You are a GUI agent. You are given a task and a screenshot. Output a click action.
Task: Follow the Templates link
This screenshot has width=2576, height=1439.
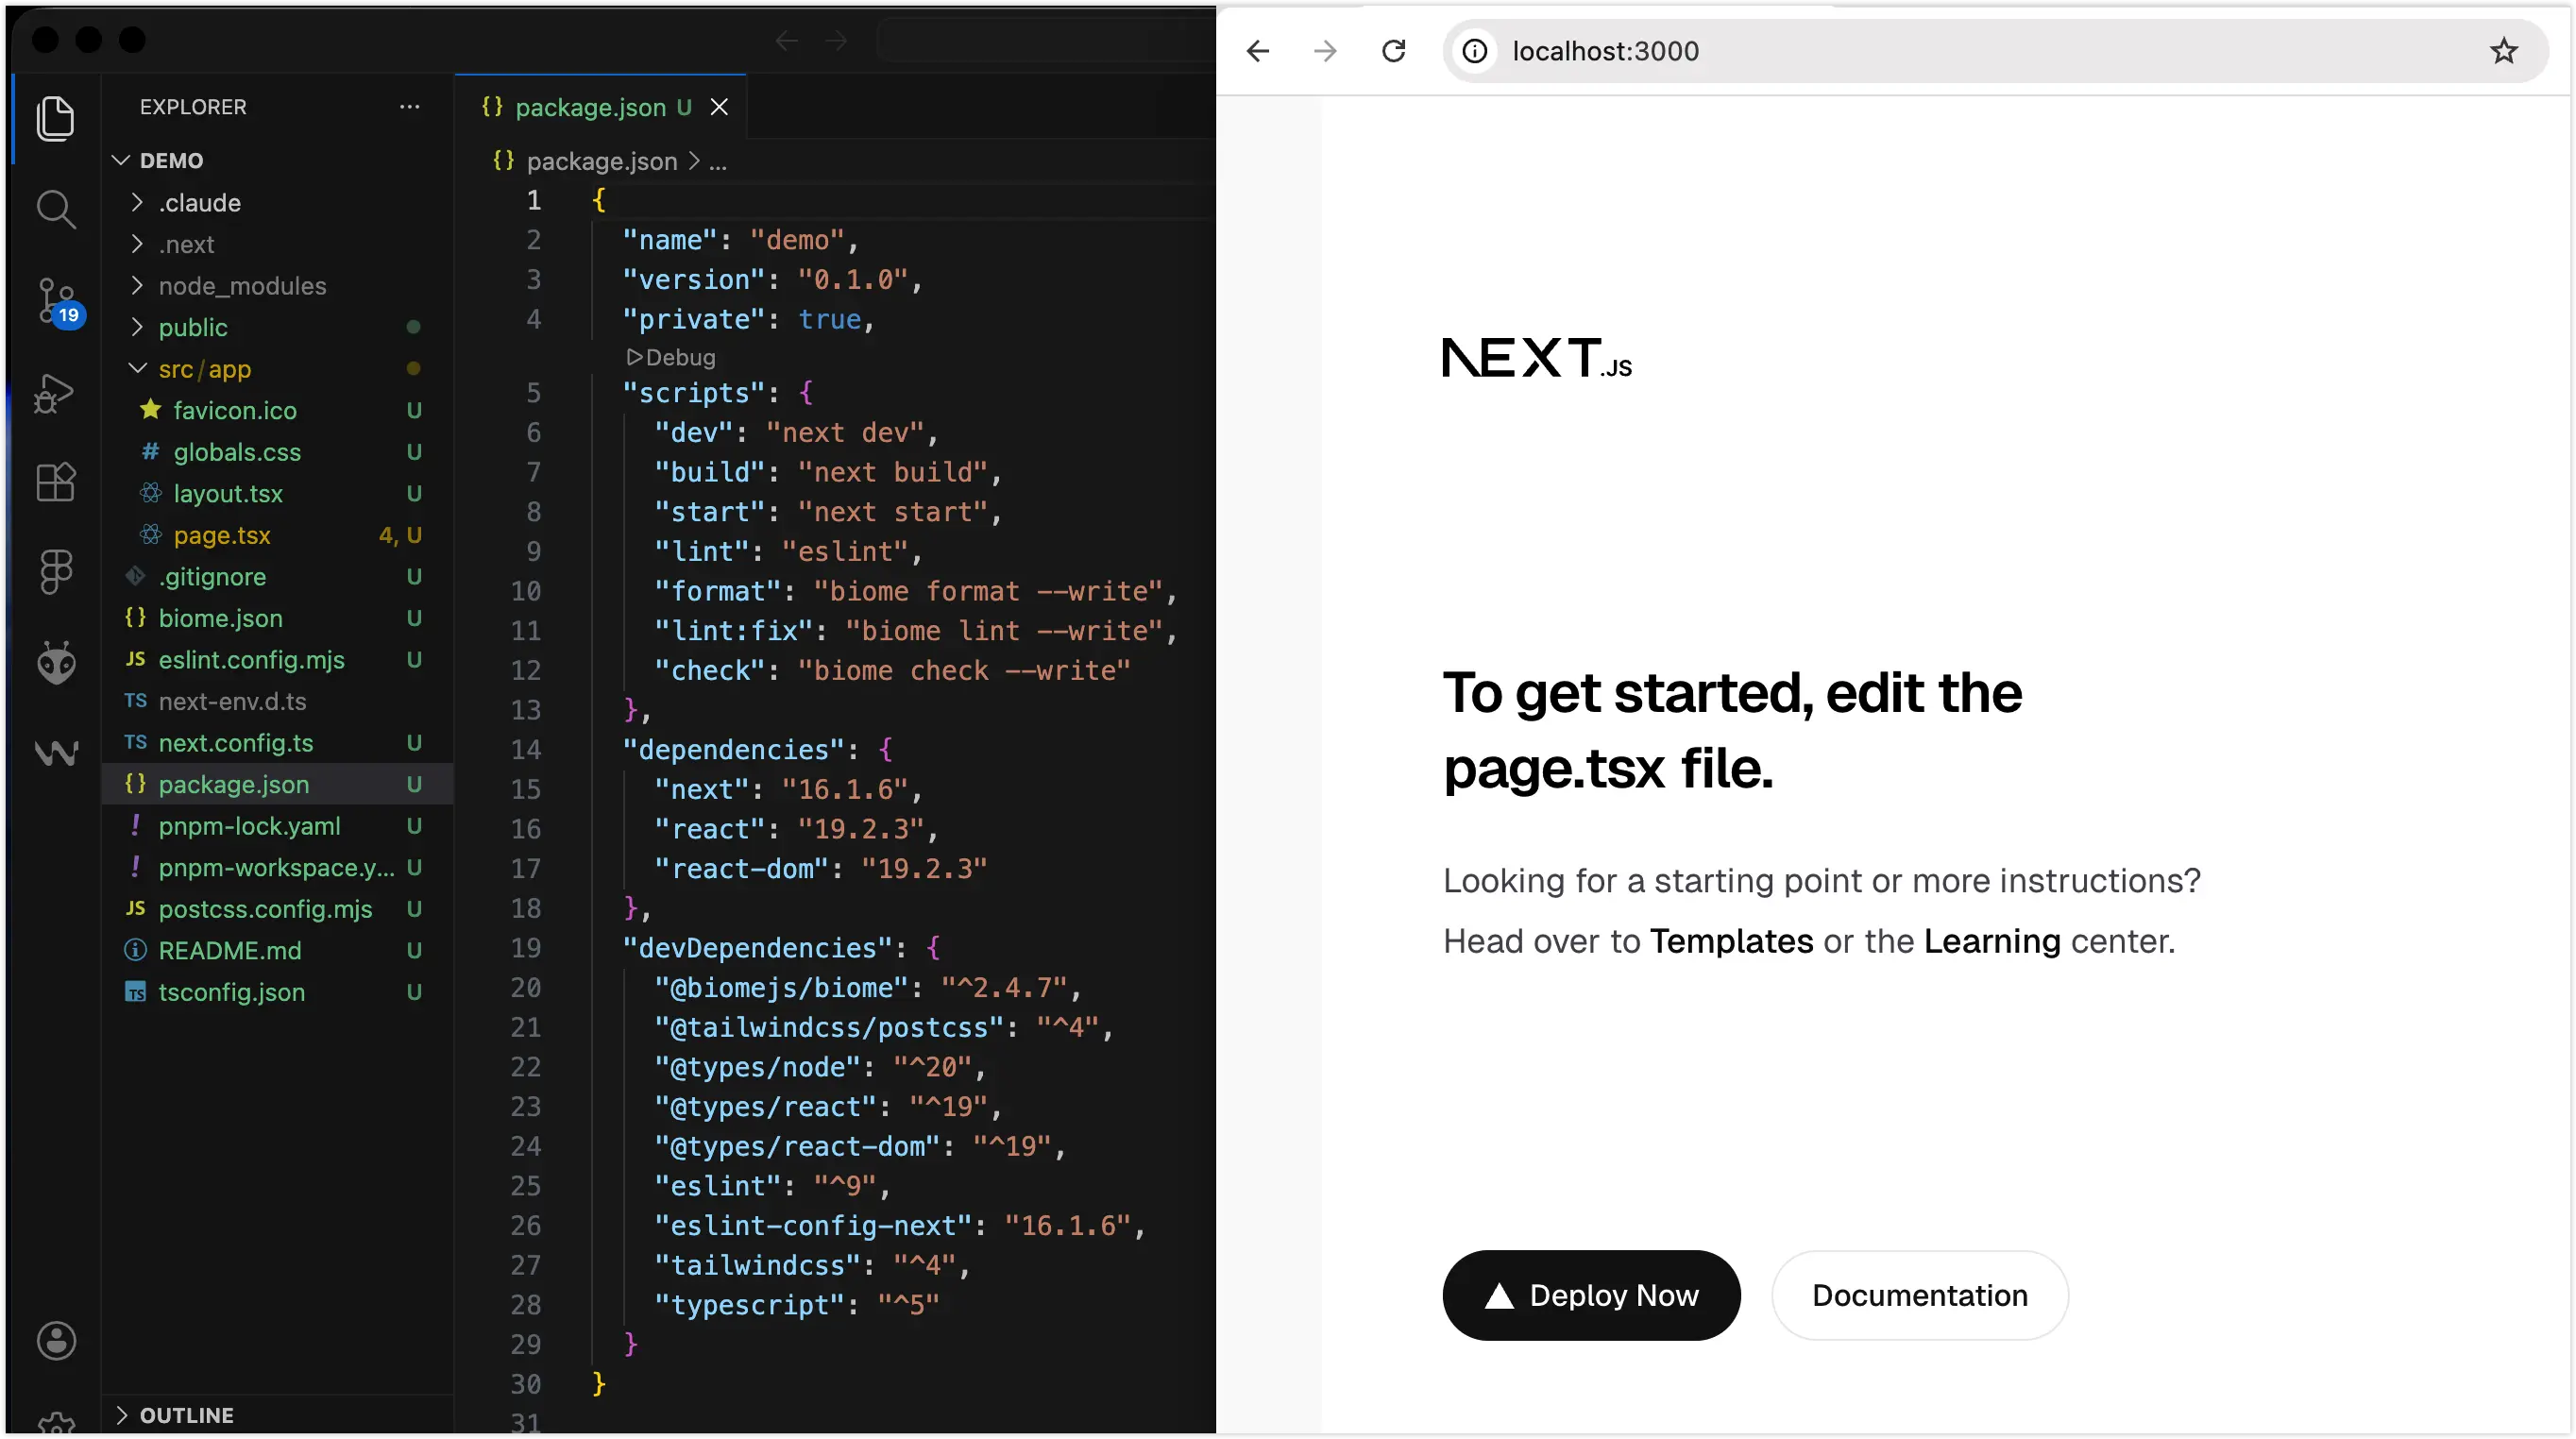[1731, 941]
